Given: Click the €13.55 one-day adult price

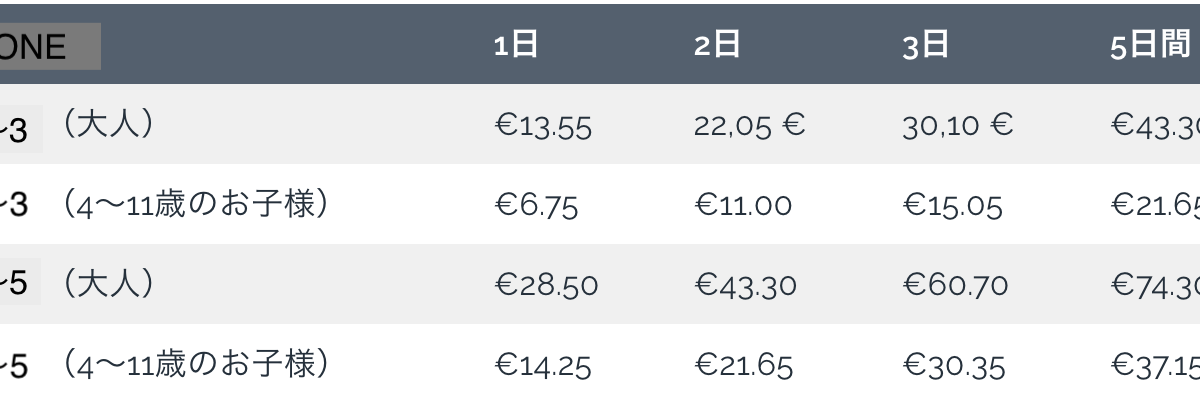Looking at the screenshot, I should [x=543, y=126].
